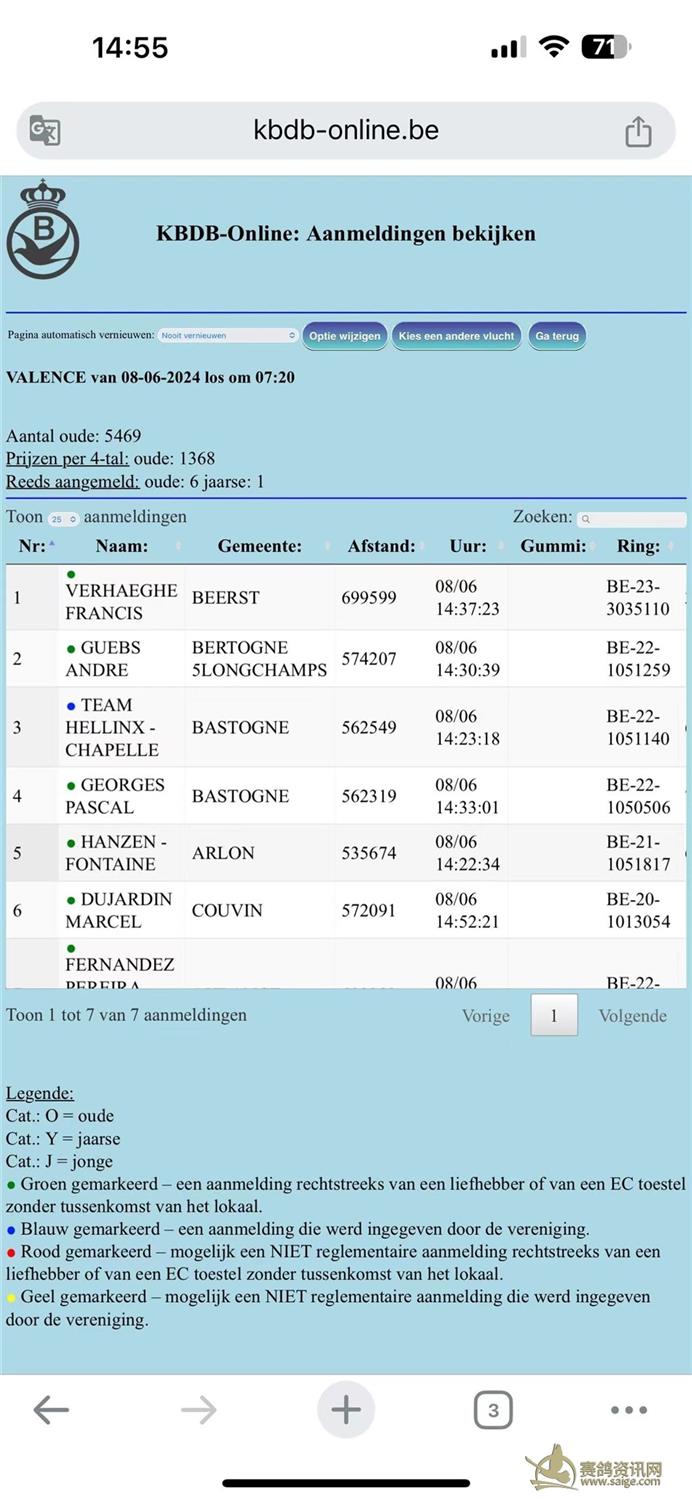Sort table by 'Afstand:' column
This screenshot has height=1500, width=692.
tap(382, 546)
